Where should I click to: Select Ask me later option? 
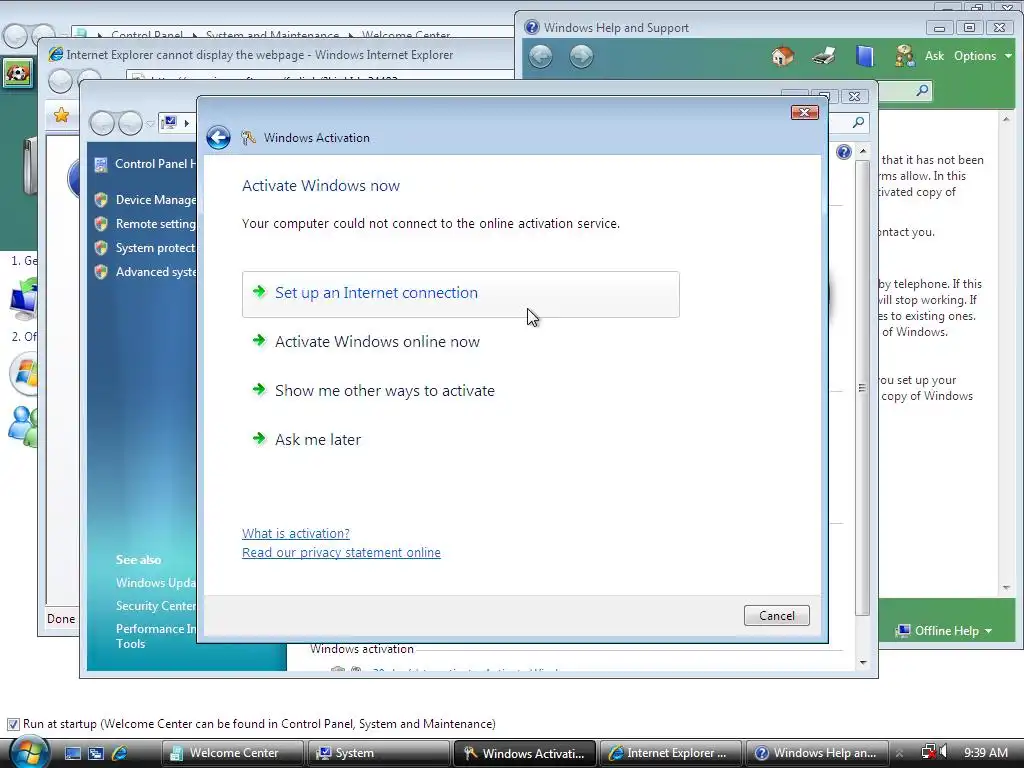pyautogui.click(x=318, y=440)
